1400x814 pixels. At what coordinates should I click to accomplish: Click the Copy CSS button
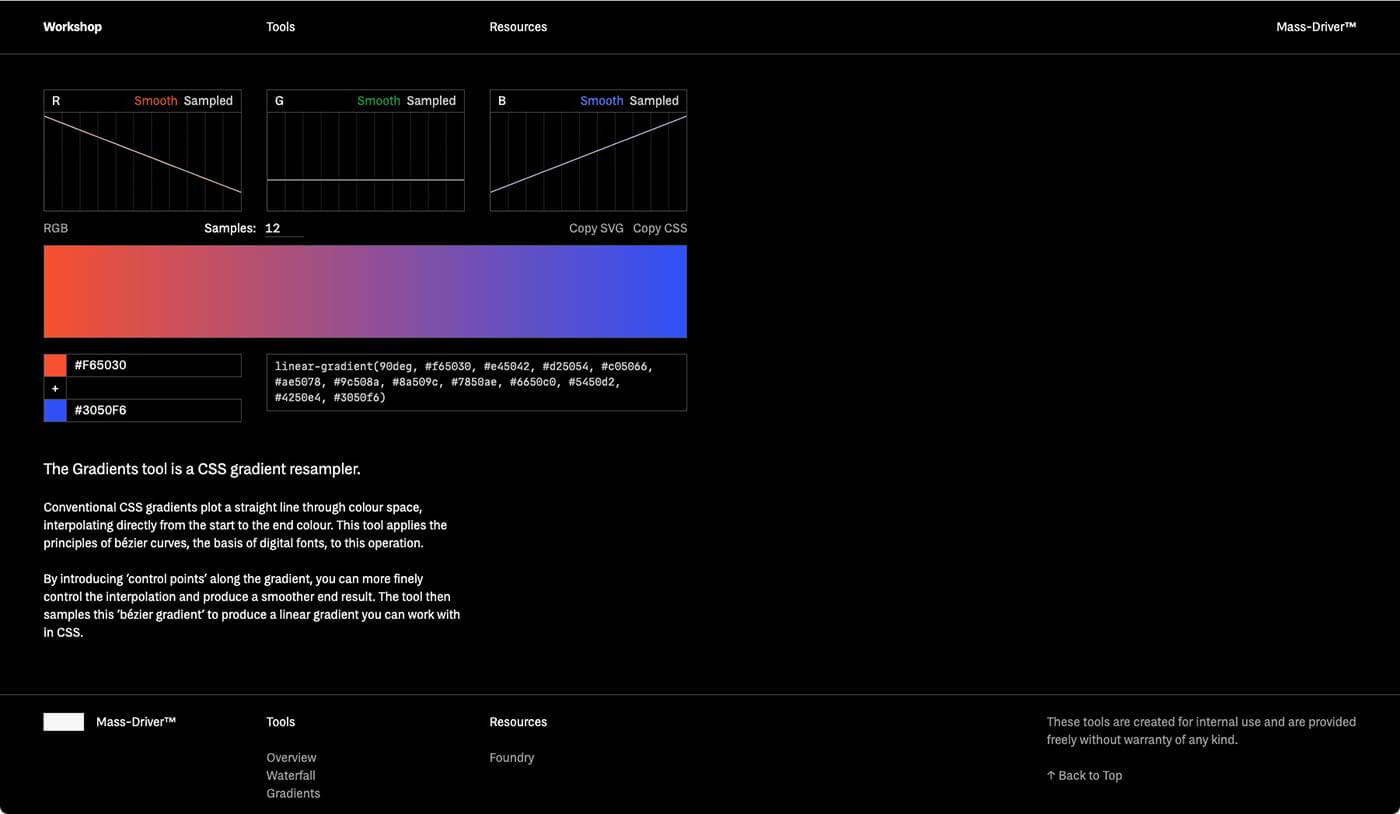pyautogui.click(x=660, y=228)
